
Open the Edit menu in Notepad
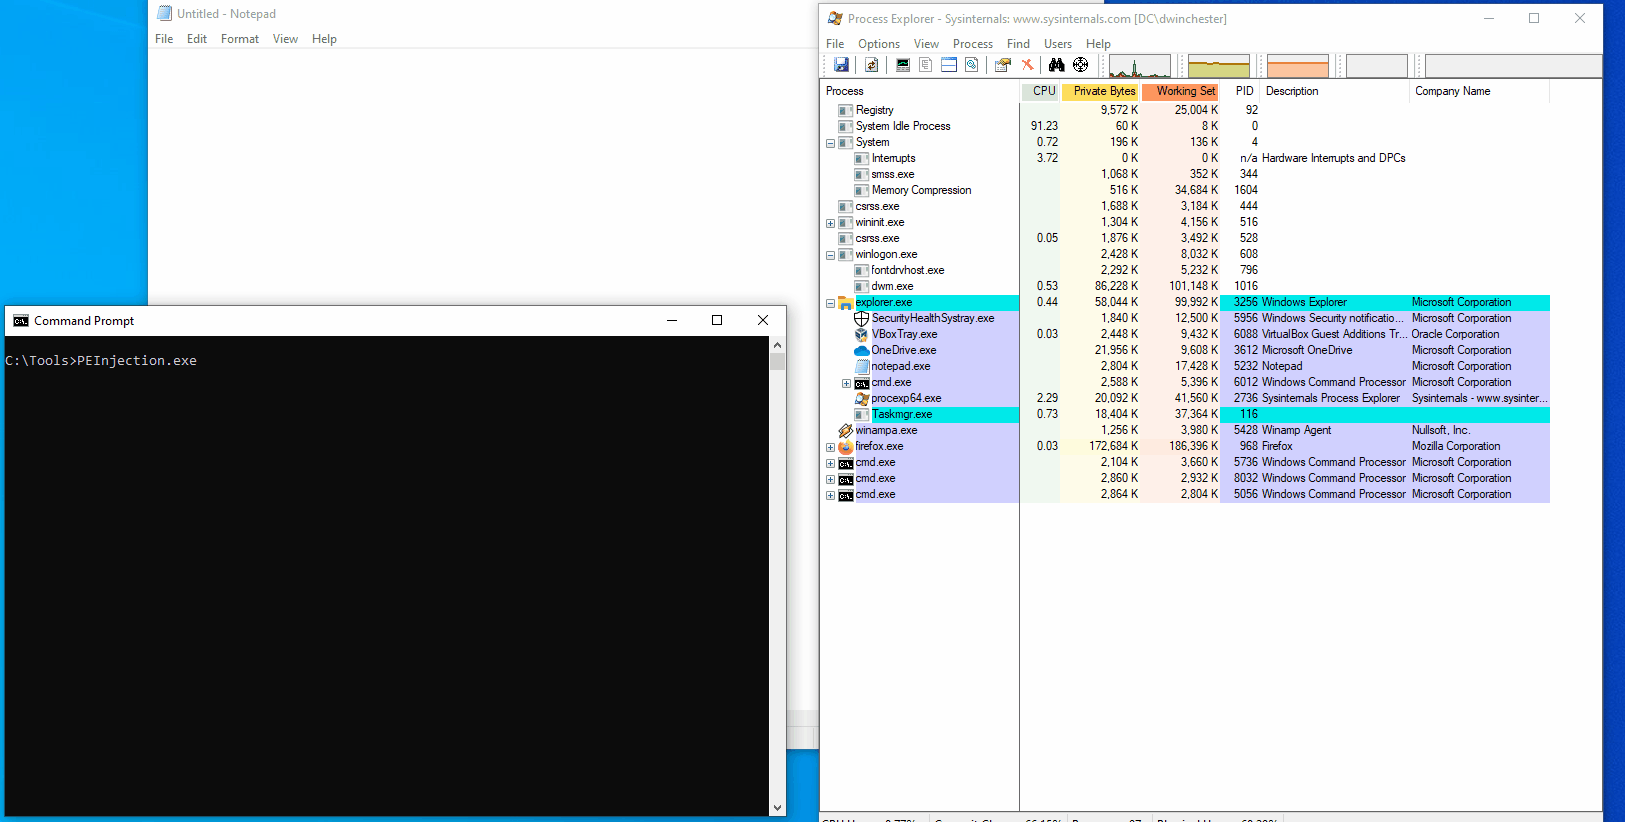[x=197, y=39]
